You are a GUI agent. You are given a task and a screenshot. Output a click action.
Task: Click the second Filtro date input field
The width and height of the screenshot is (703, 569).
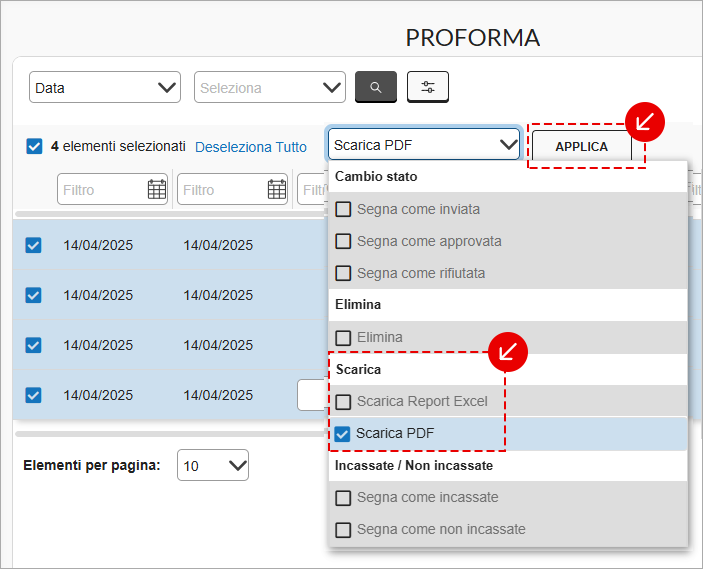tap(233, 189)
